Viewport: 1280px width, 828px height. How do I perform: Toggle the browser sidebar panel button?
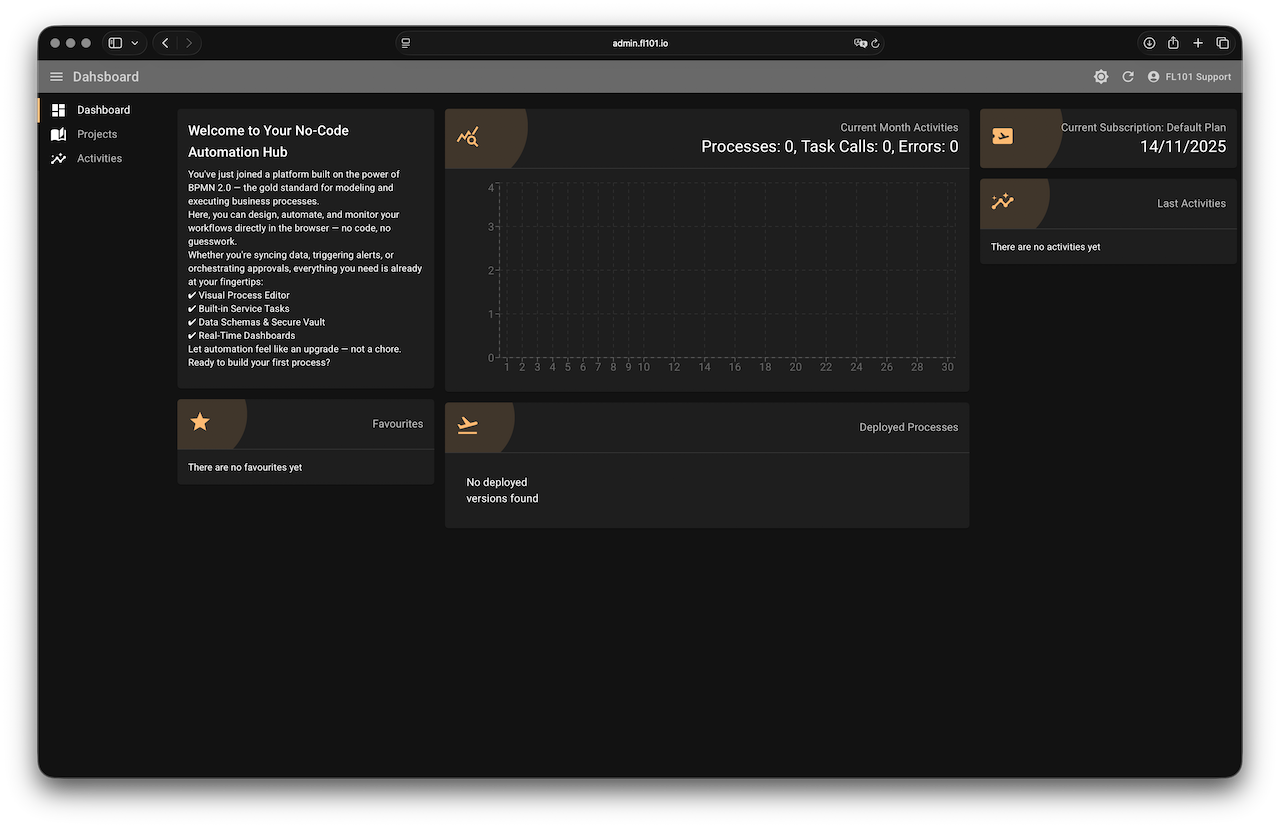click(x=115, y=43)
